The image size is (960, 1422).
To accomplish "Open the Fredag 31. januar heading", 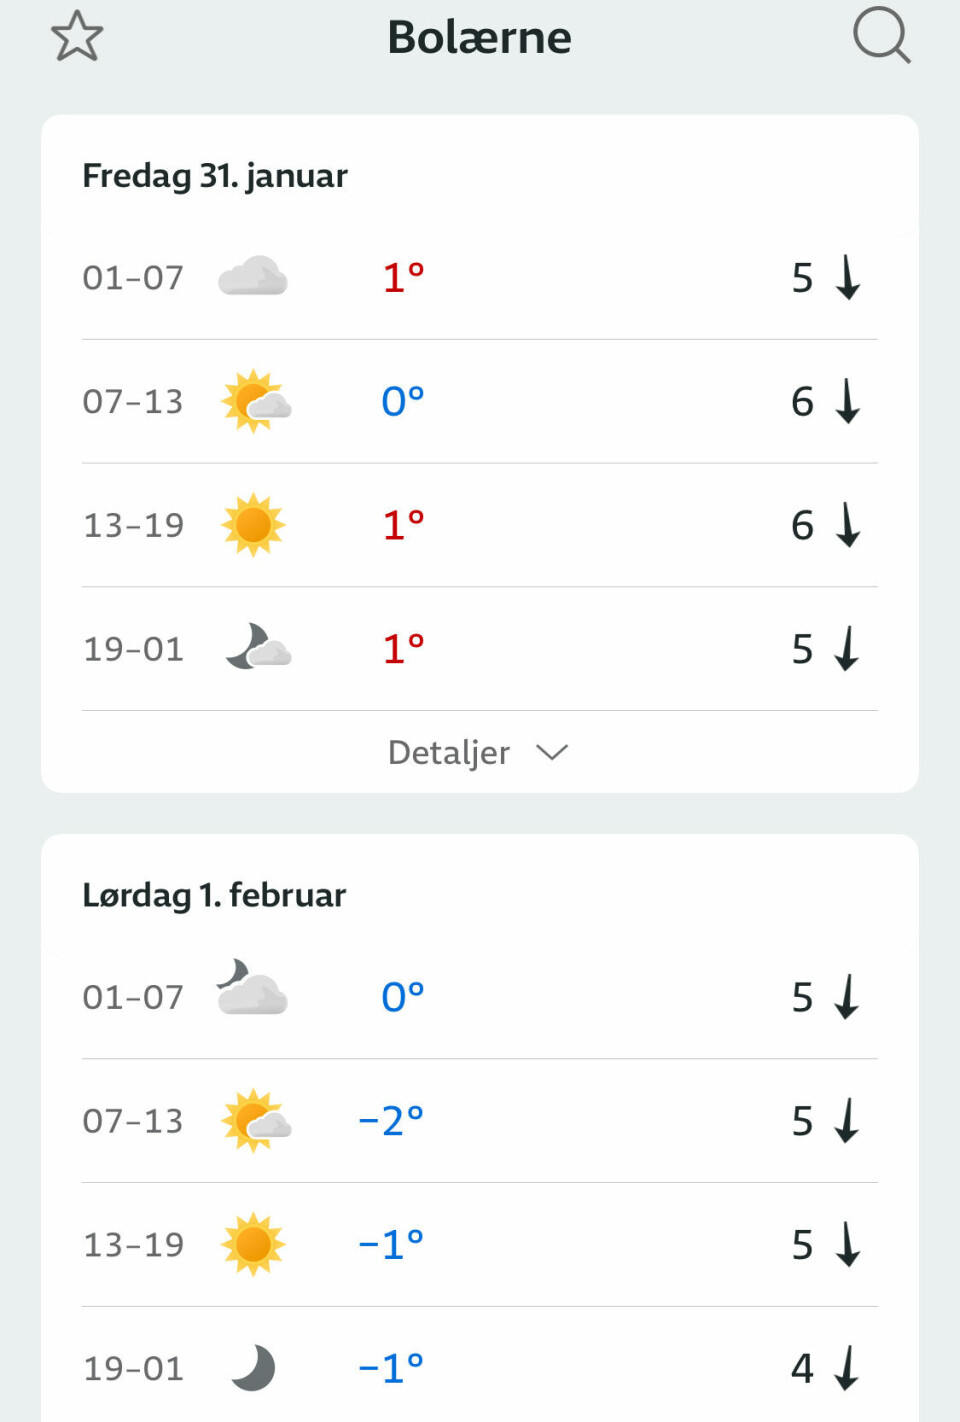I will [x=215, y=176].
